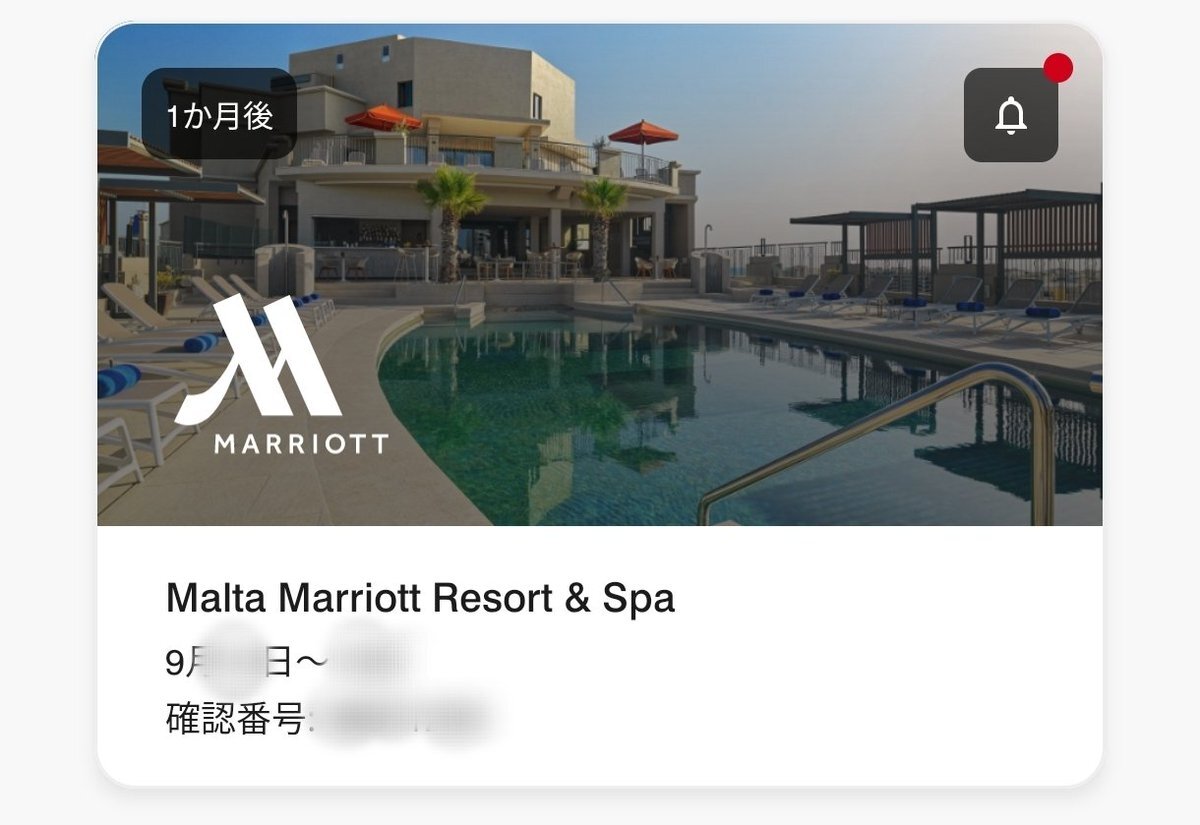Tap the Marriott M logo
The width and height of the screenshot is (1200, 825).
click(258, 360)
